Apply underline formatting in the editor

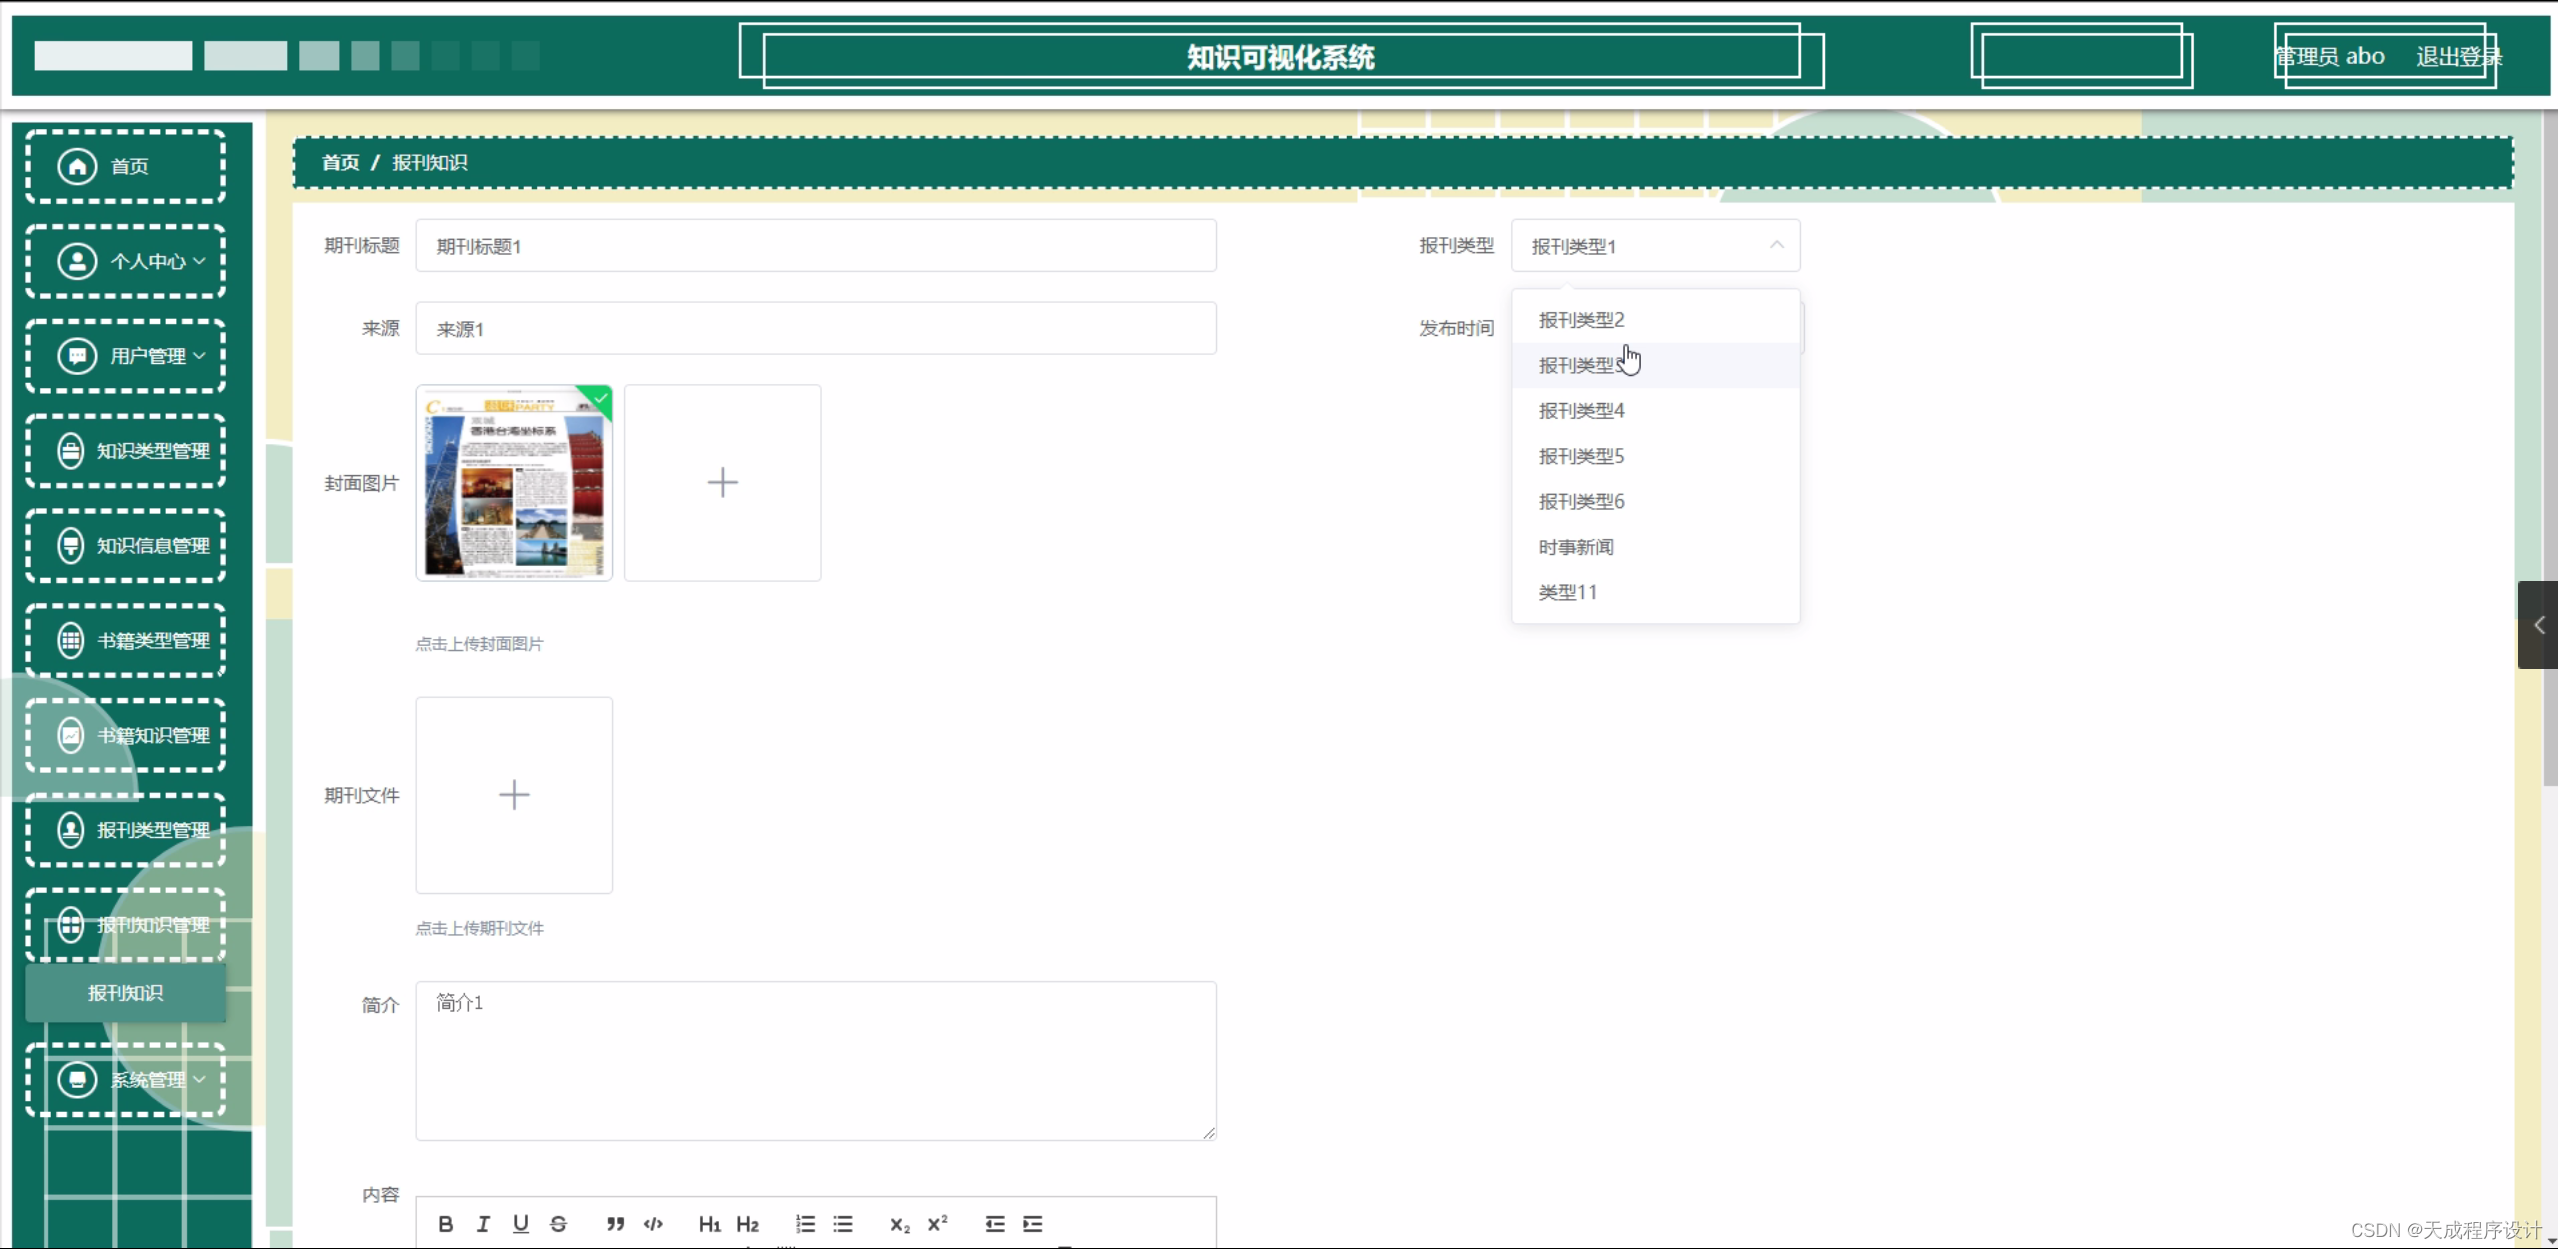[x=520, y=1224]
